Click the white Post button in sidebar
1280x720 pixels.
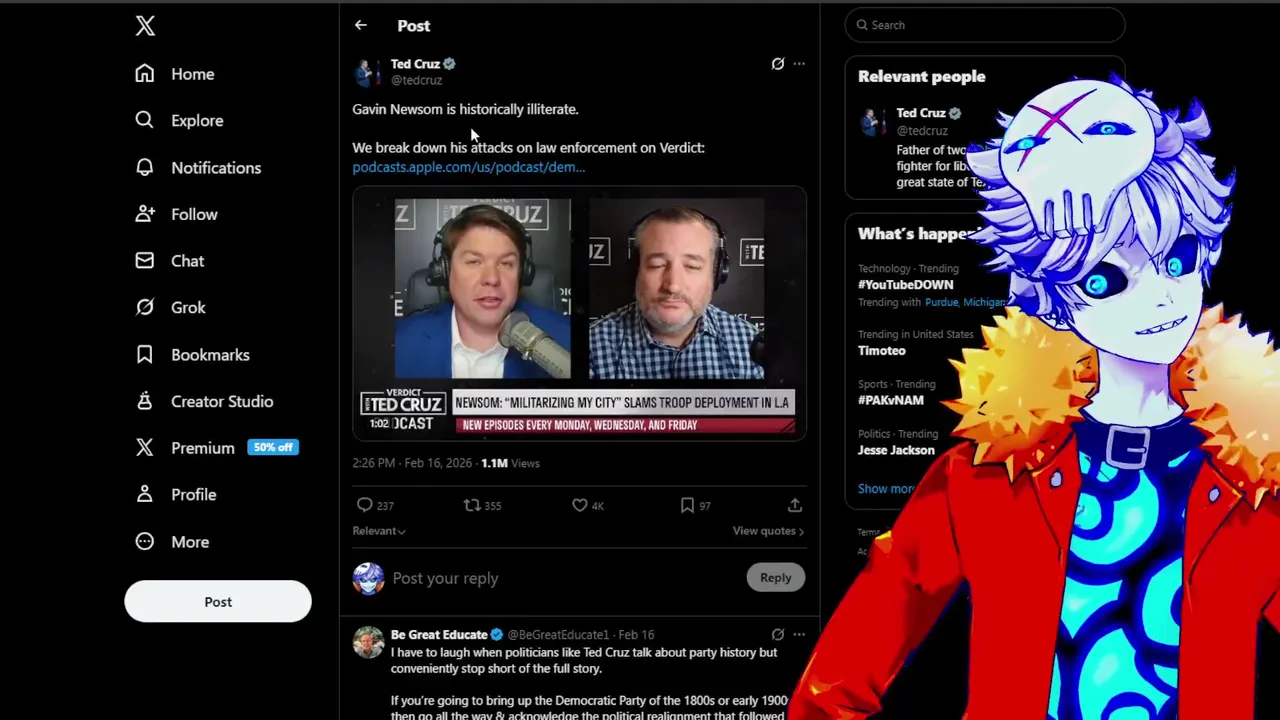tap(218, 601)
